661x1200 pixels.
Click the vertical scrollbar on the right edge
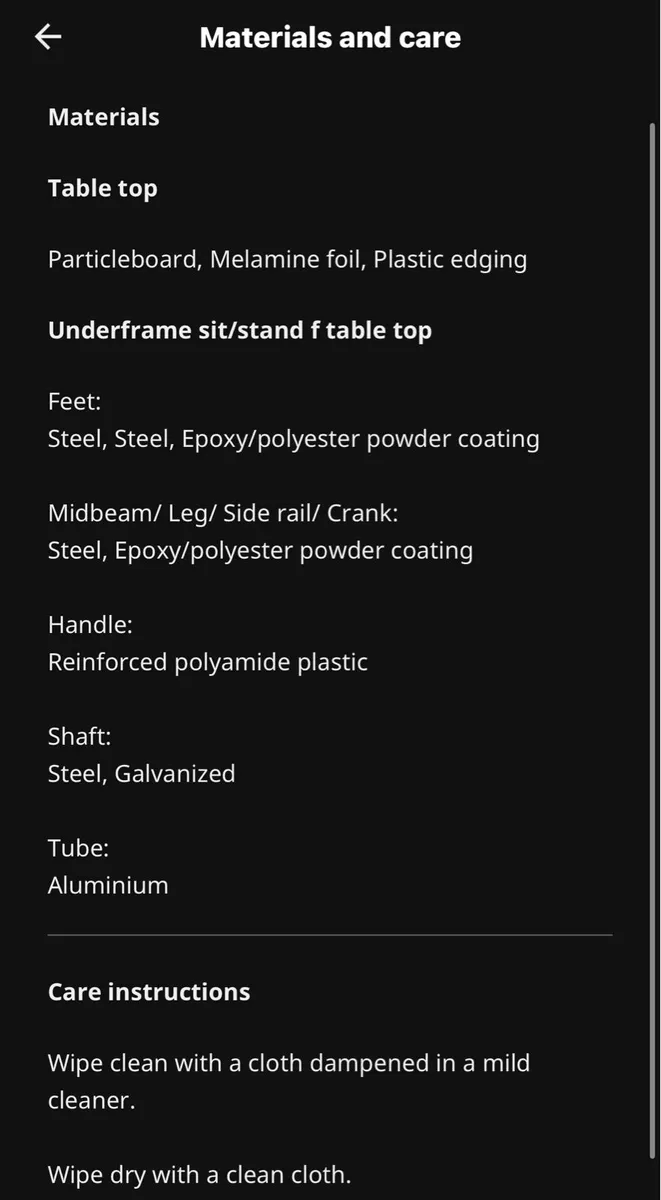[x=653, y=640]
